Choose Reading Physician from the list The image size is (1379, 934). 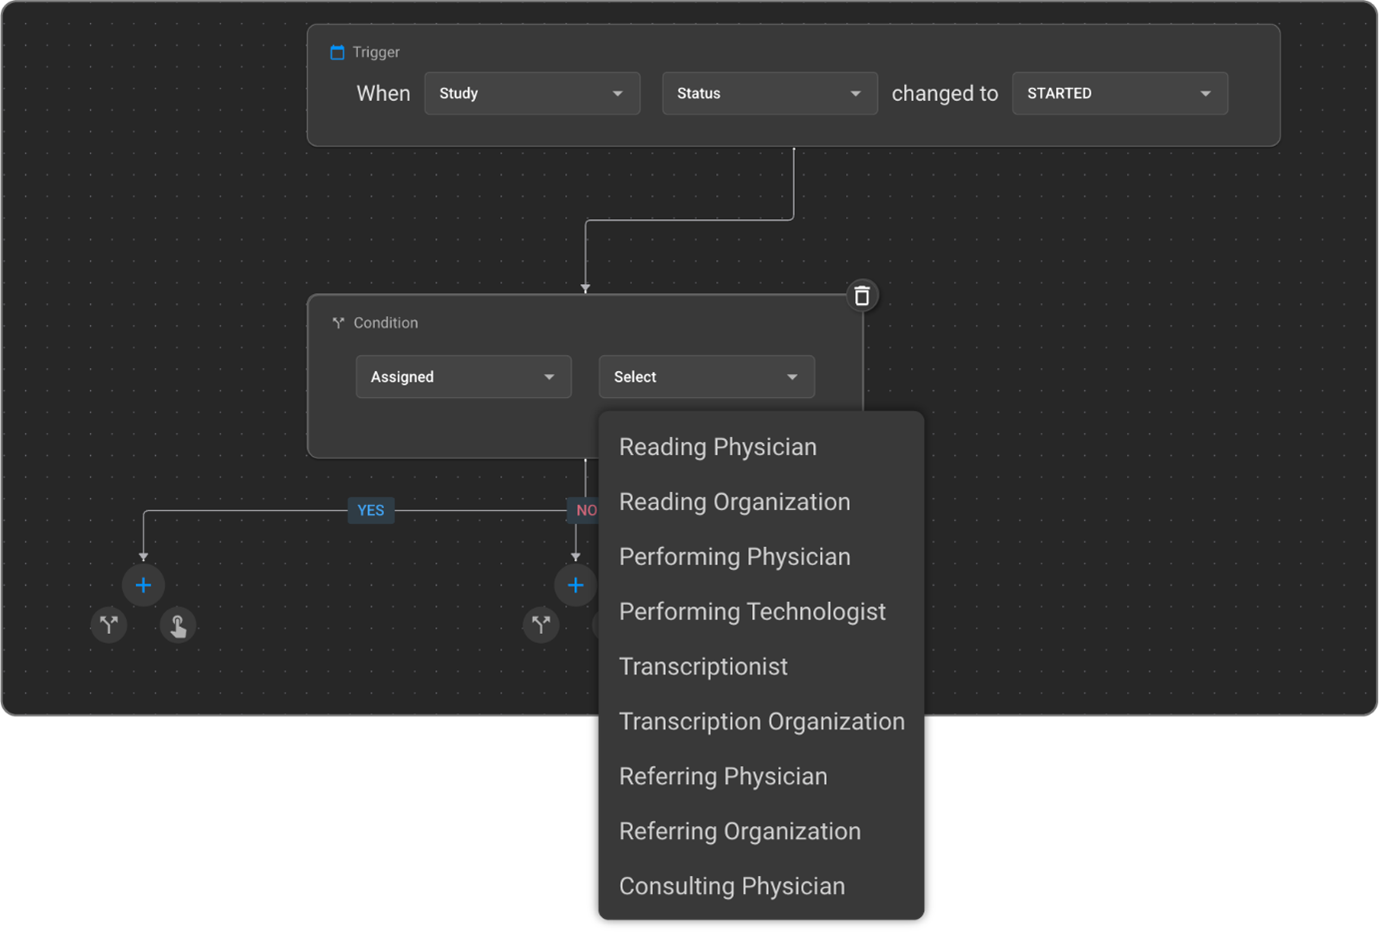717,447
